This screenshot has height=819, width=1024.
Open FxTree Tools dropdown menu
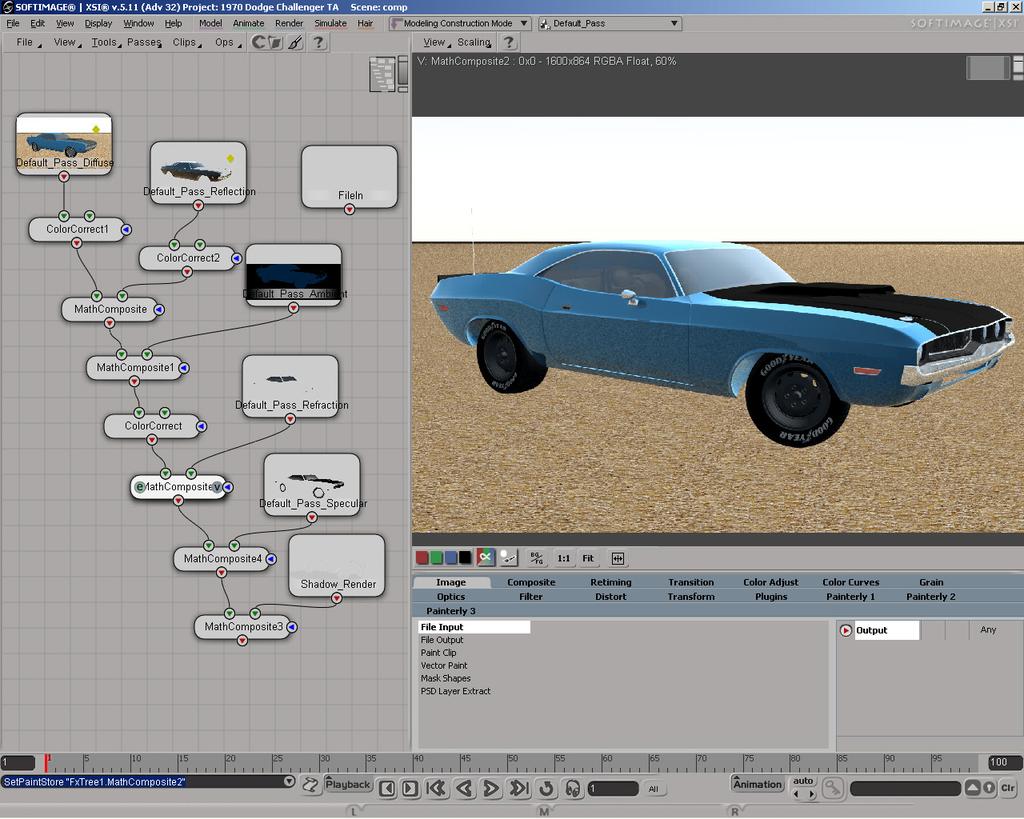(x=104, y=42)
